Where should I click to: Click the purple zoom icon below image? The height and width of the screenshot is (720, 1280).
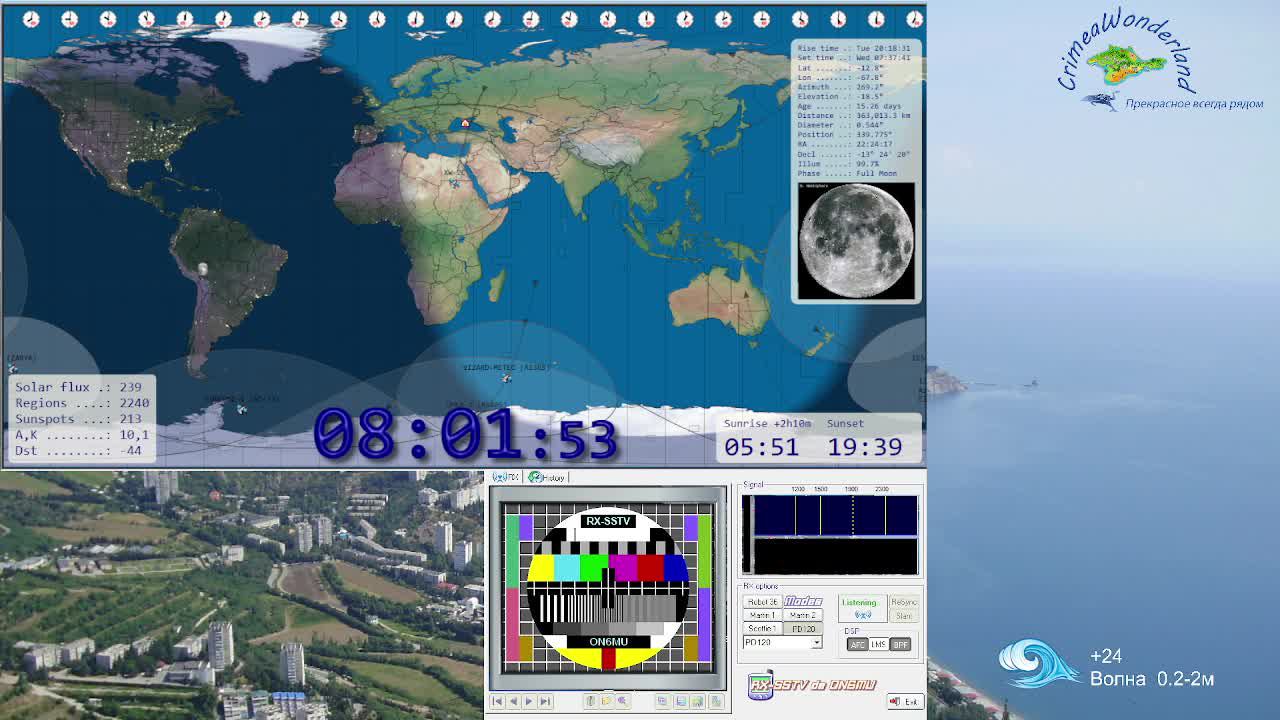click(622, 701)
